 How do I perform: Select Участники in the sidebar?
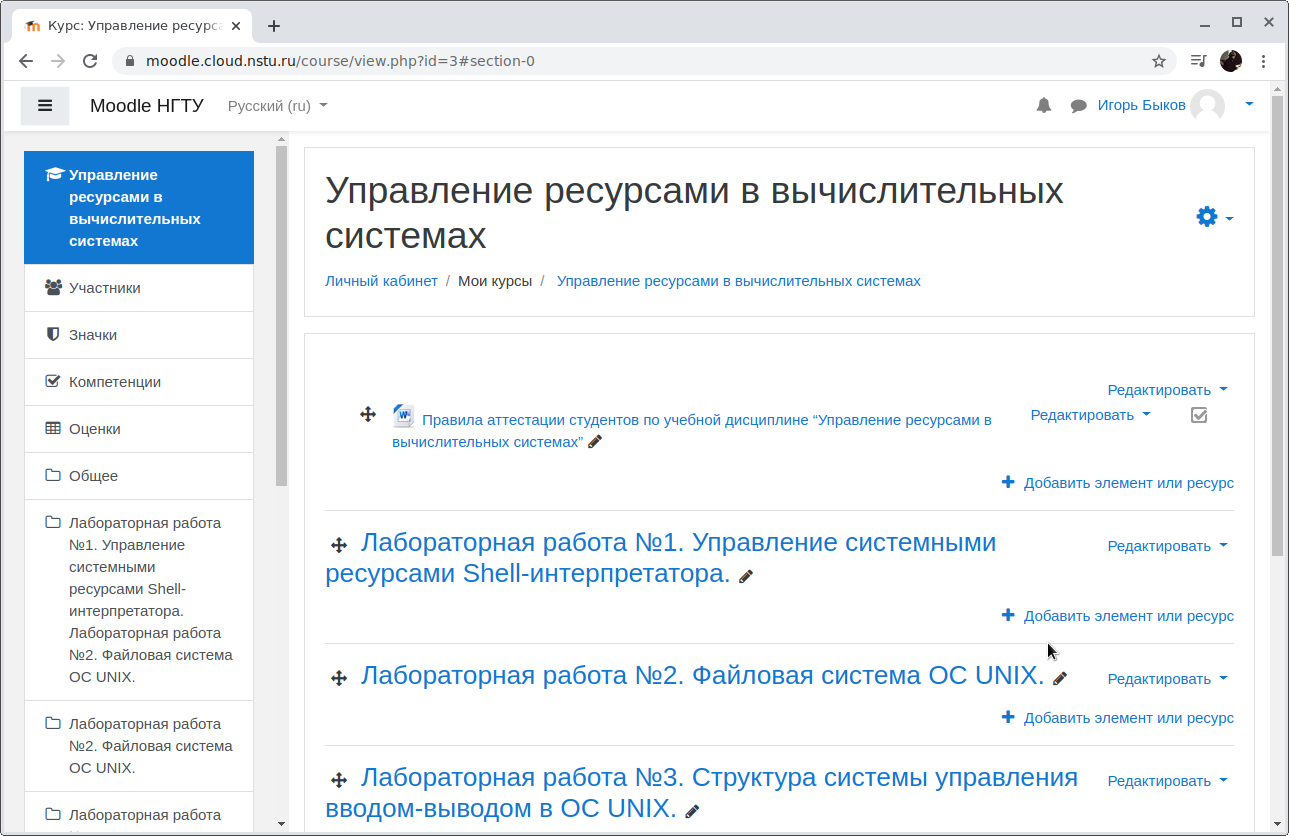pos(139,288)
